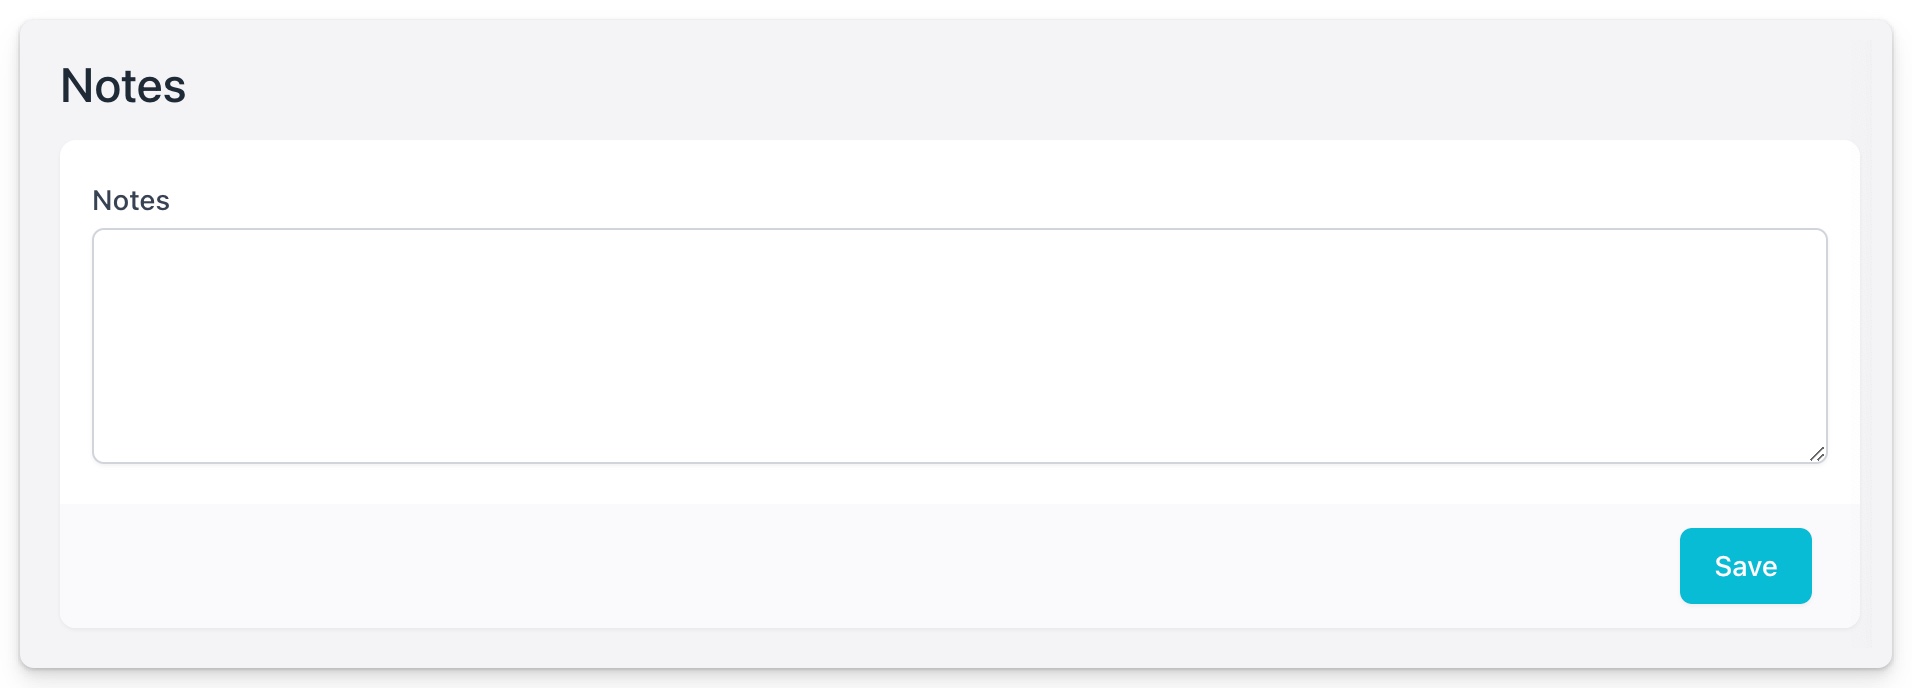This screenshot has width=1912, height=688.
Task: Click the Notes section header text
Action: [x=123, y=86]
